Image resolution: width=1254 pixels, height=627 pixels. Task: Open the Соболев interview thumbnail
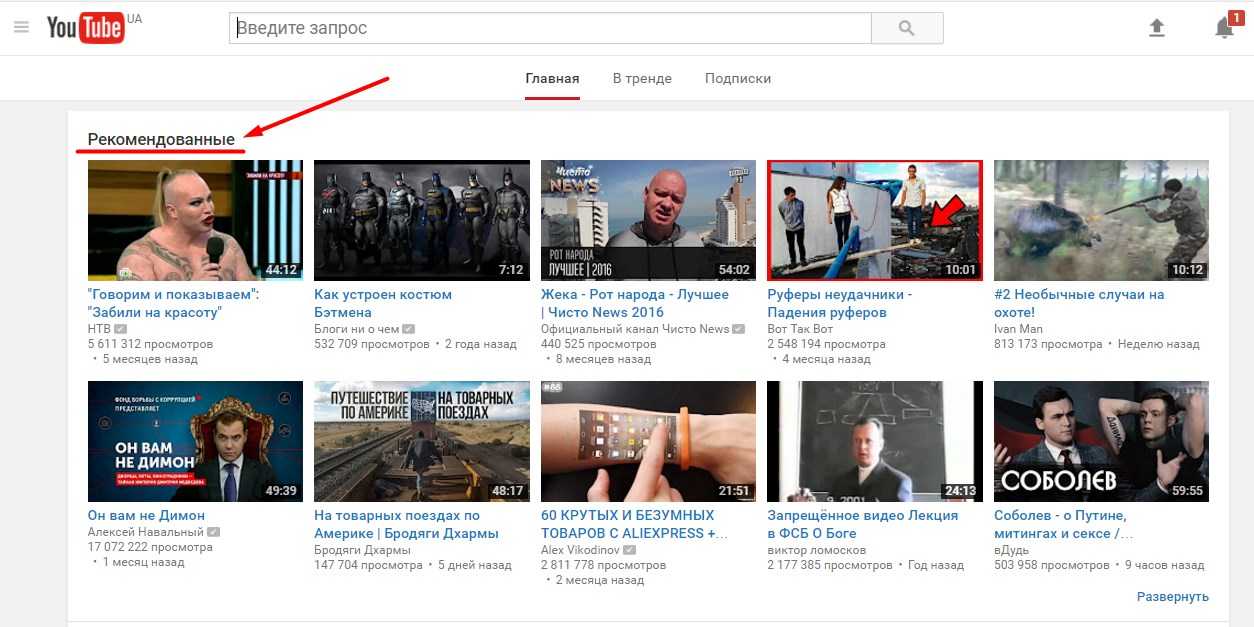[1101, 441]
